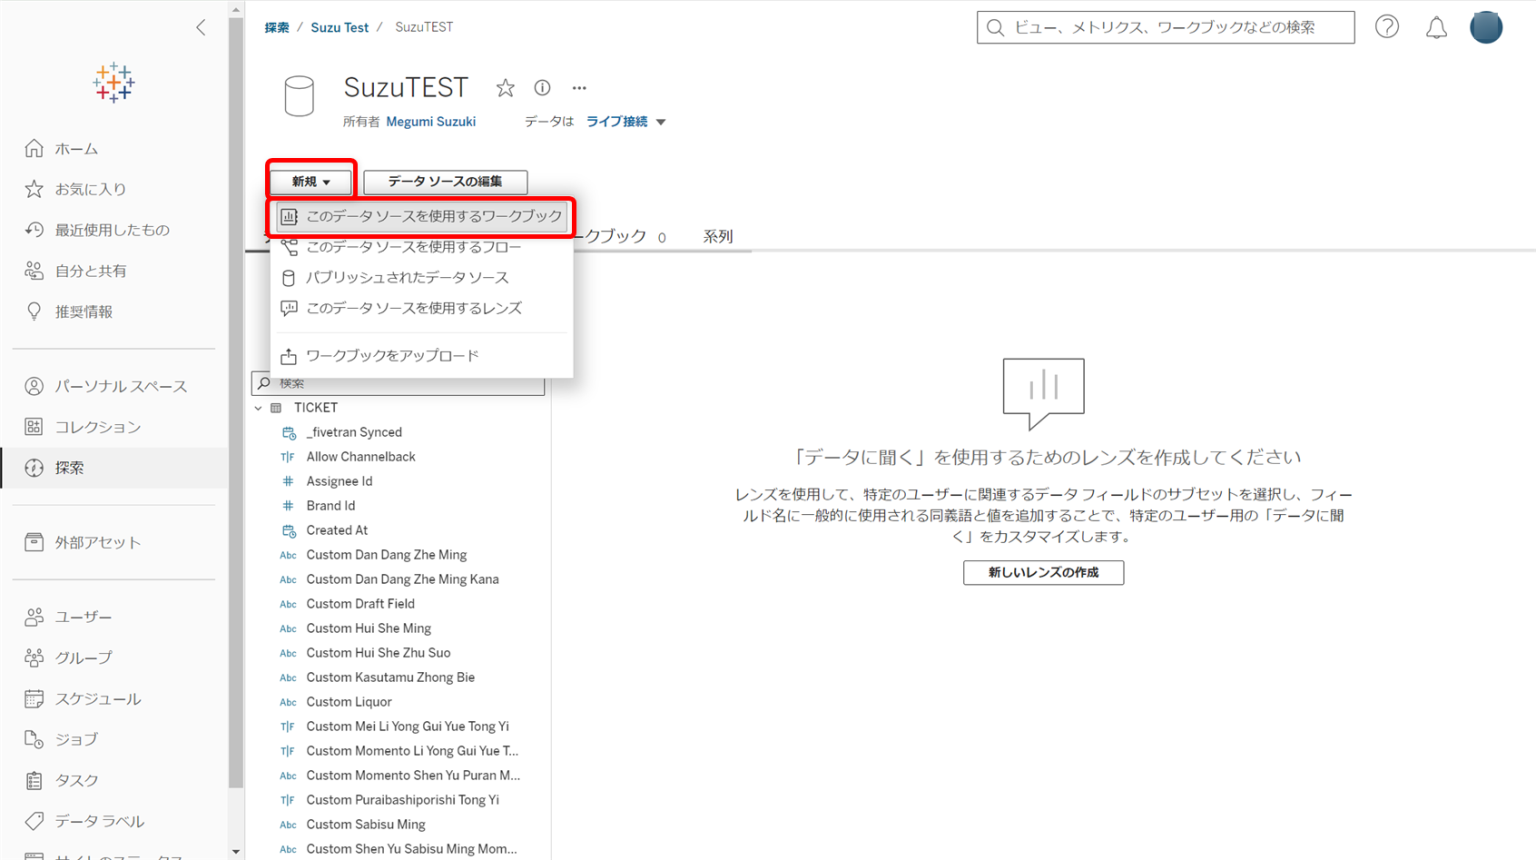
Task: Click the numeric type icon beside Assignee Id
Action: point(287,481)
